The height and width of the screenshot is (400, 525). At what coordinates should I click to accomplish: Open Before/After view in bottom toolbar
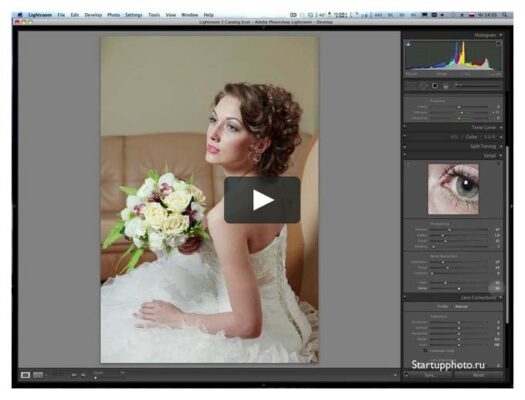[x=38, y=375]
